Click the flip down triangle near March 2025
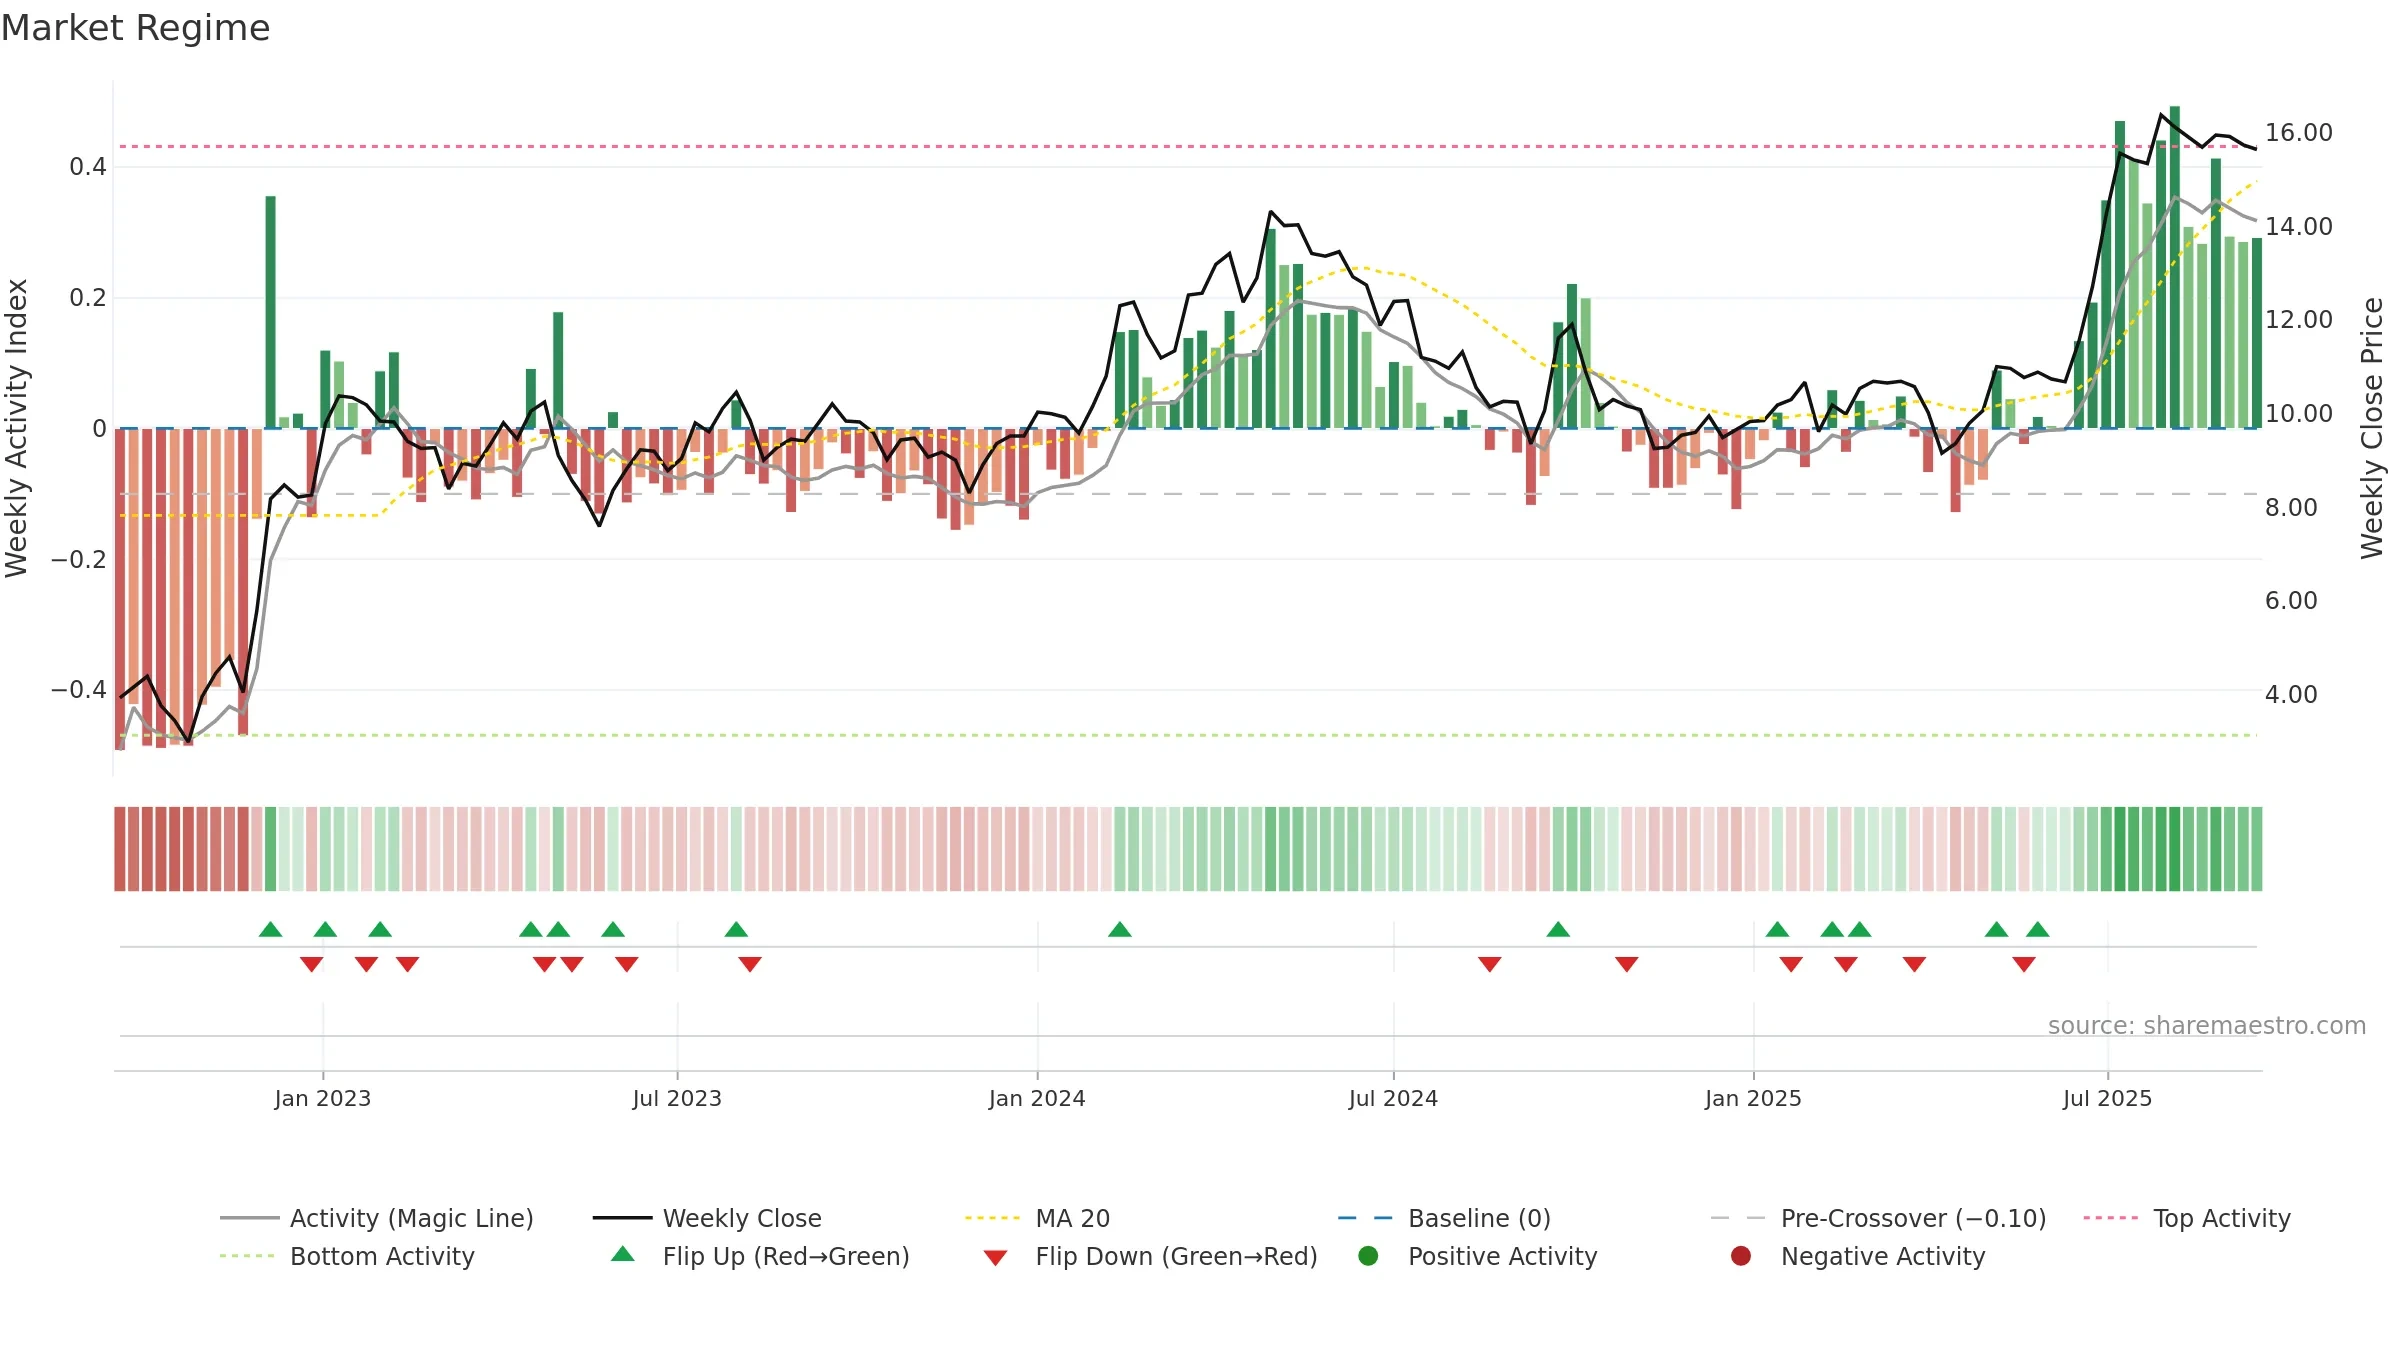Viewport: 2400px width, 1350px height. (x=1915, y=964)
